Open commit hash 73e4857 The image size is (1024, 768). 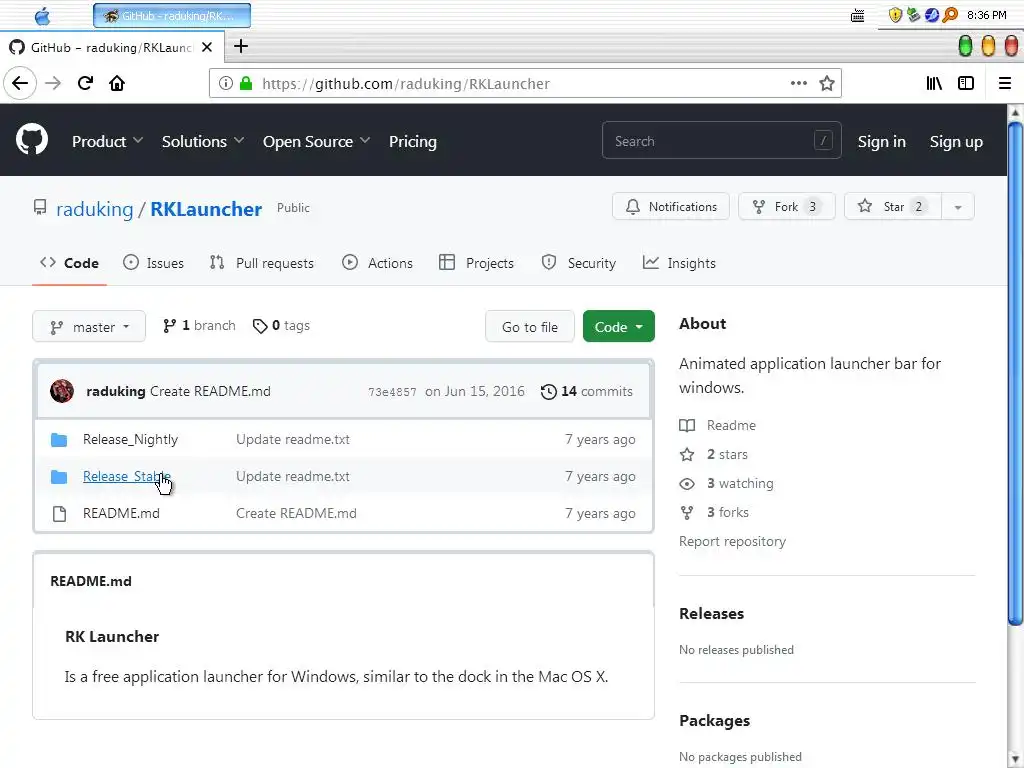click(x=392, y=392)
